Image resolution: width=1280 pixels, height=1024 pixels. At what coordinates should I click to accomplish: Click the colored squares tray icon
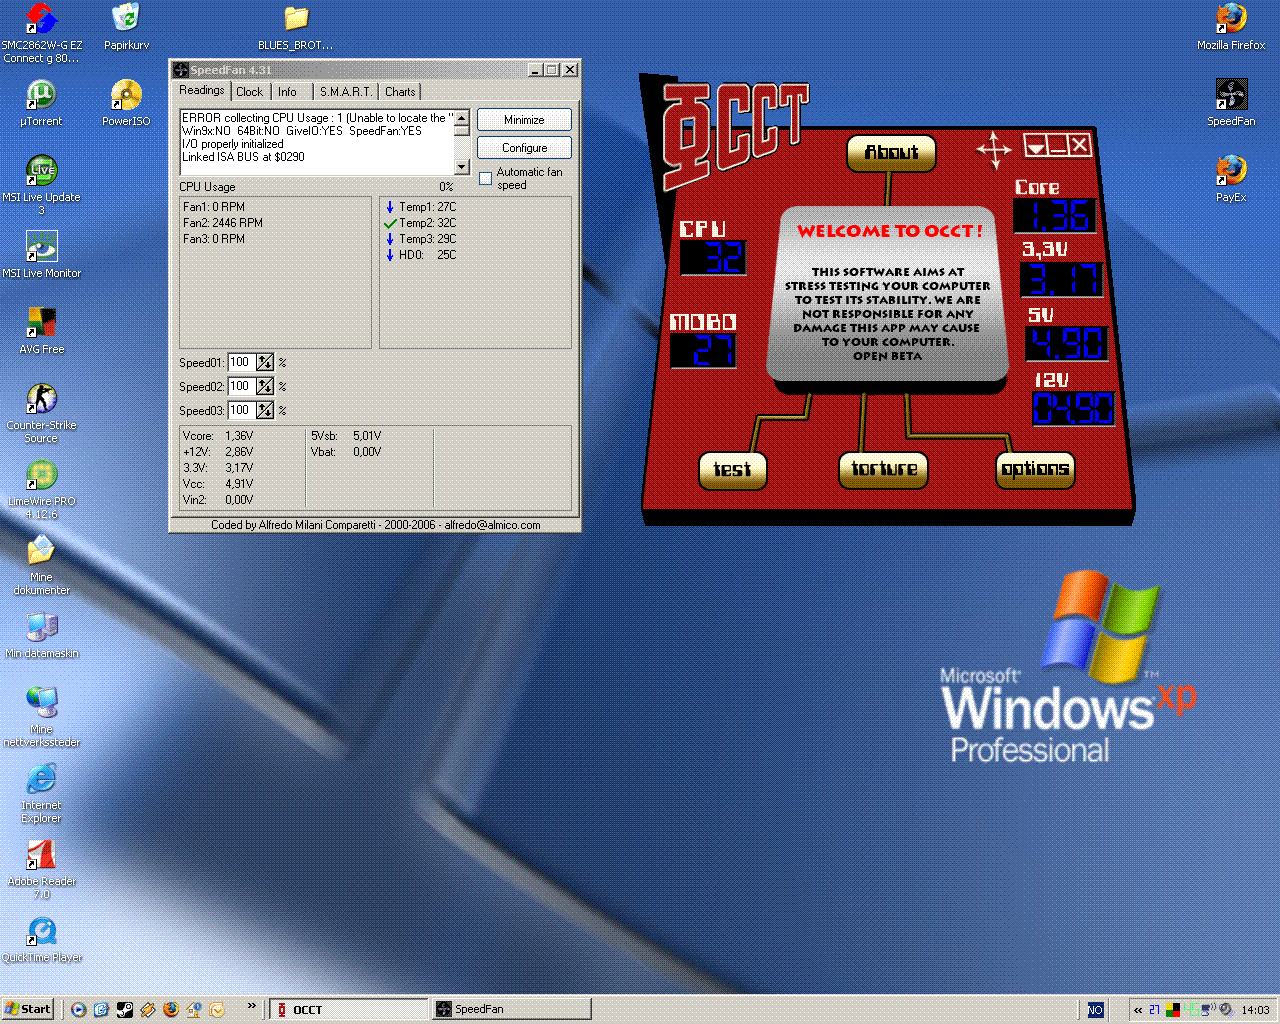(x=1173, y=1010)
